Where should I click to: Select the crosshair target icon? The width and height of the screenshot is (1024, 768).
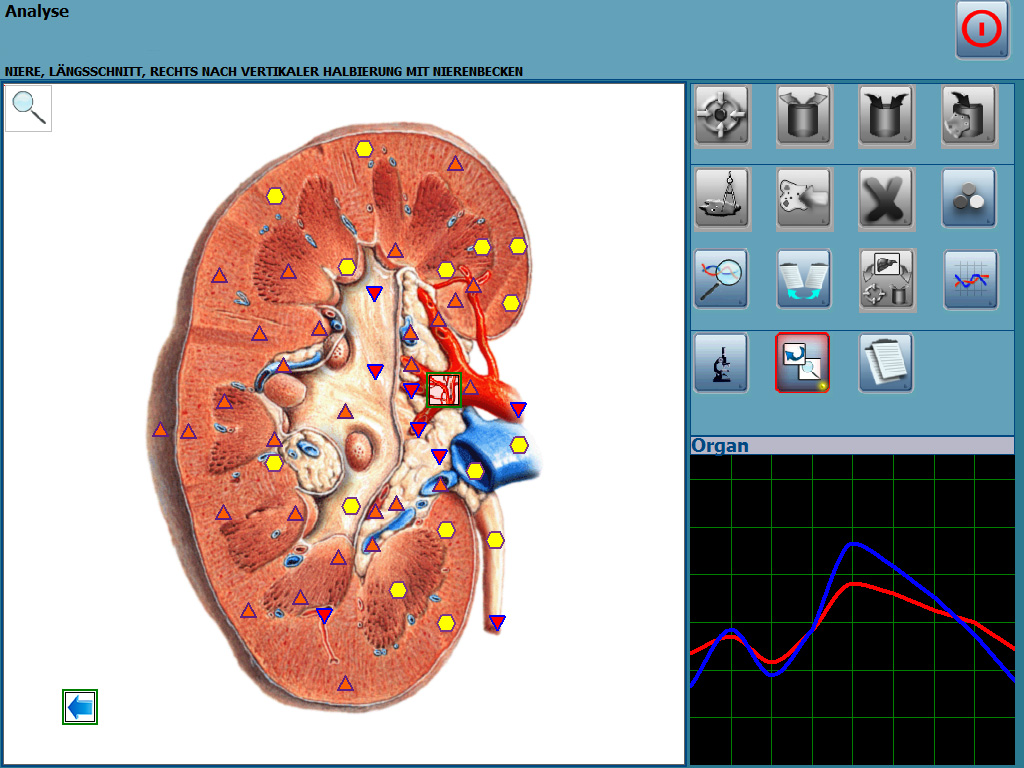(721, 115)
